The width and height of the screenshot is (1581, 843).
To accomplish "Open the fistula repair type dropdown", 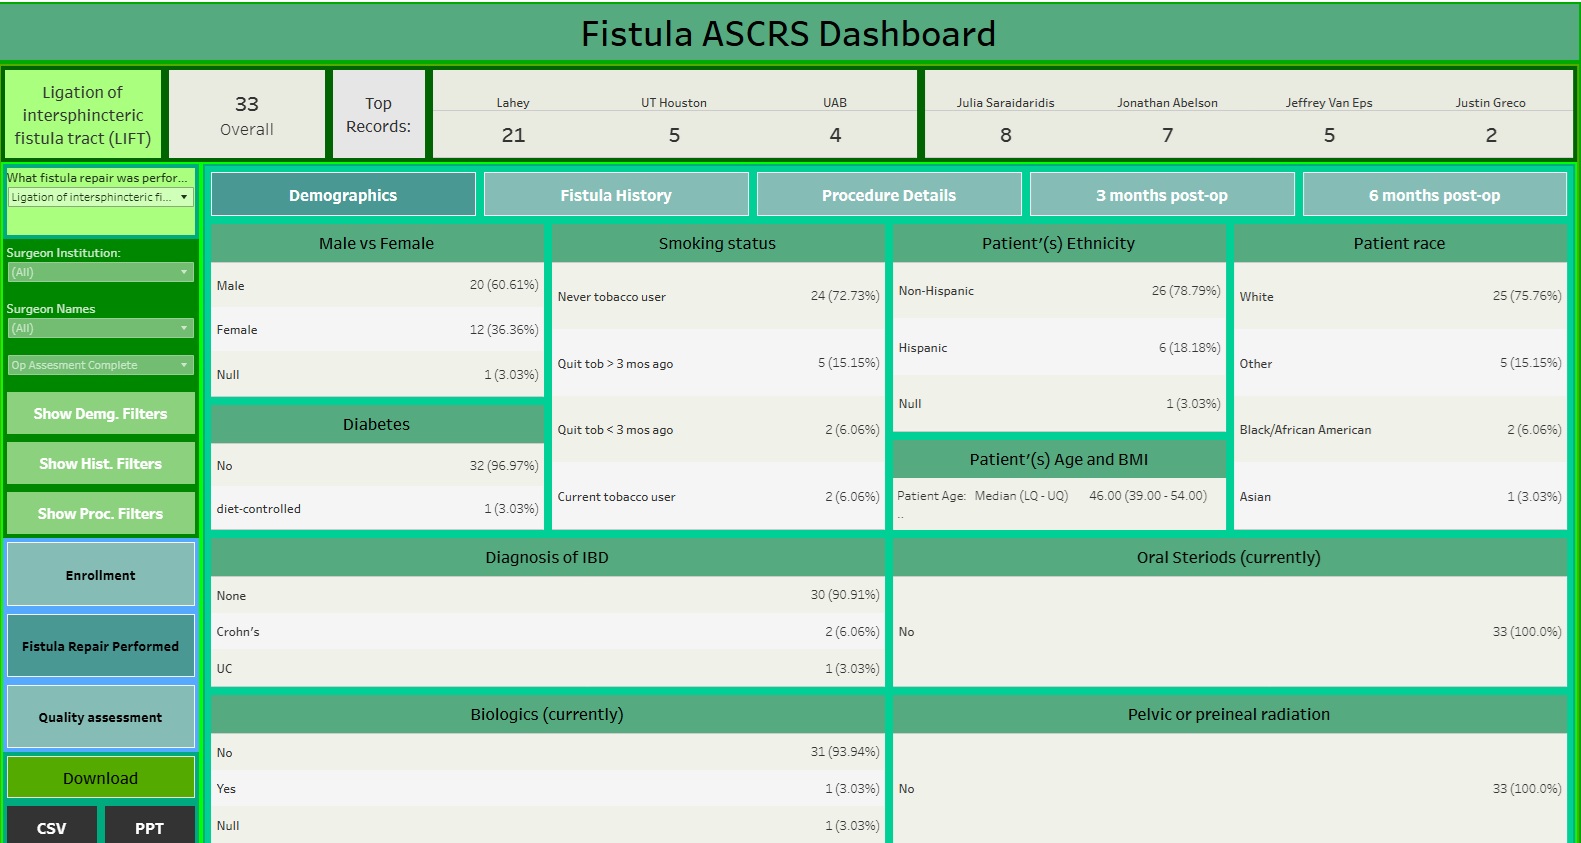I will [100, 197].
